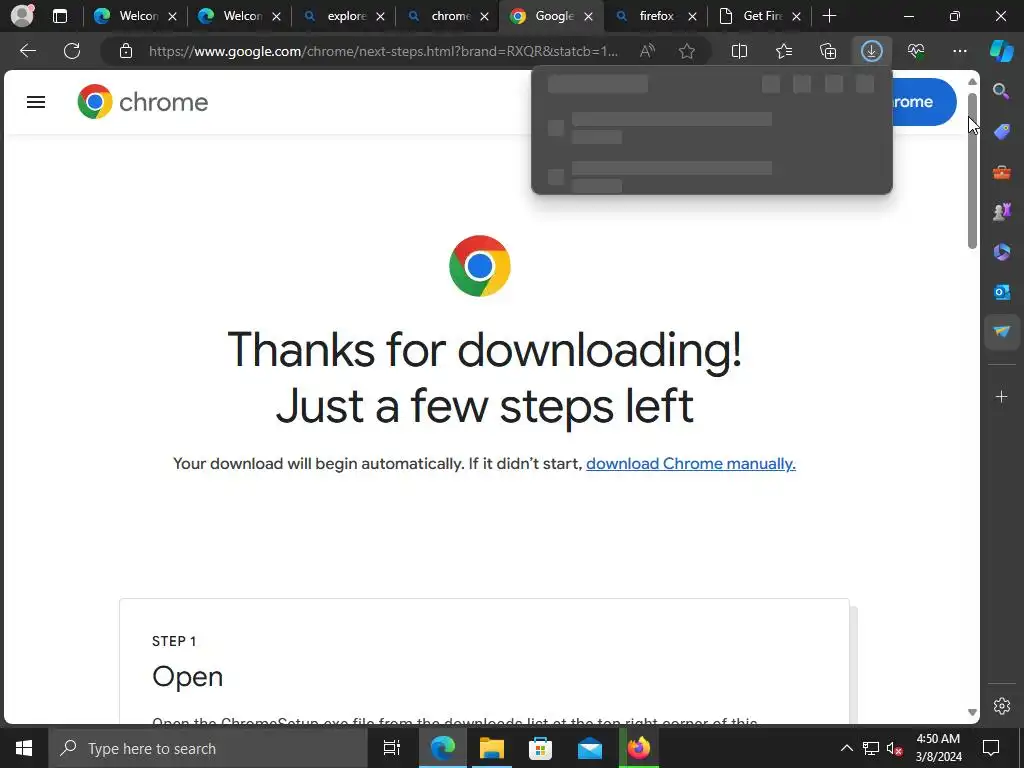Open split screen view
The image size is (1024, 768).
coord(739,51)
